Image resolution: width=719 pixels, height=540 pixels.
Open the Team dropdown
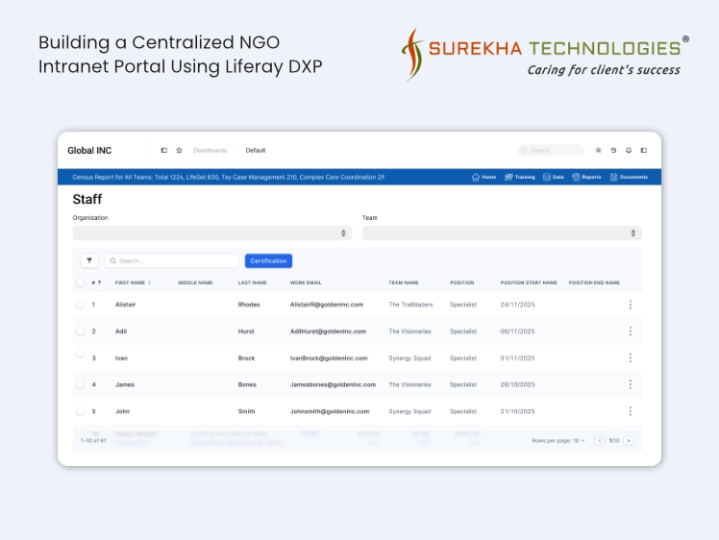(502, 233)
